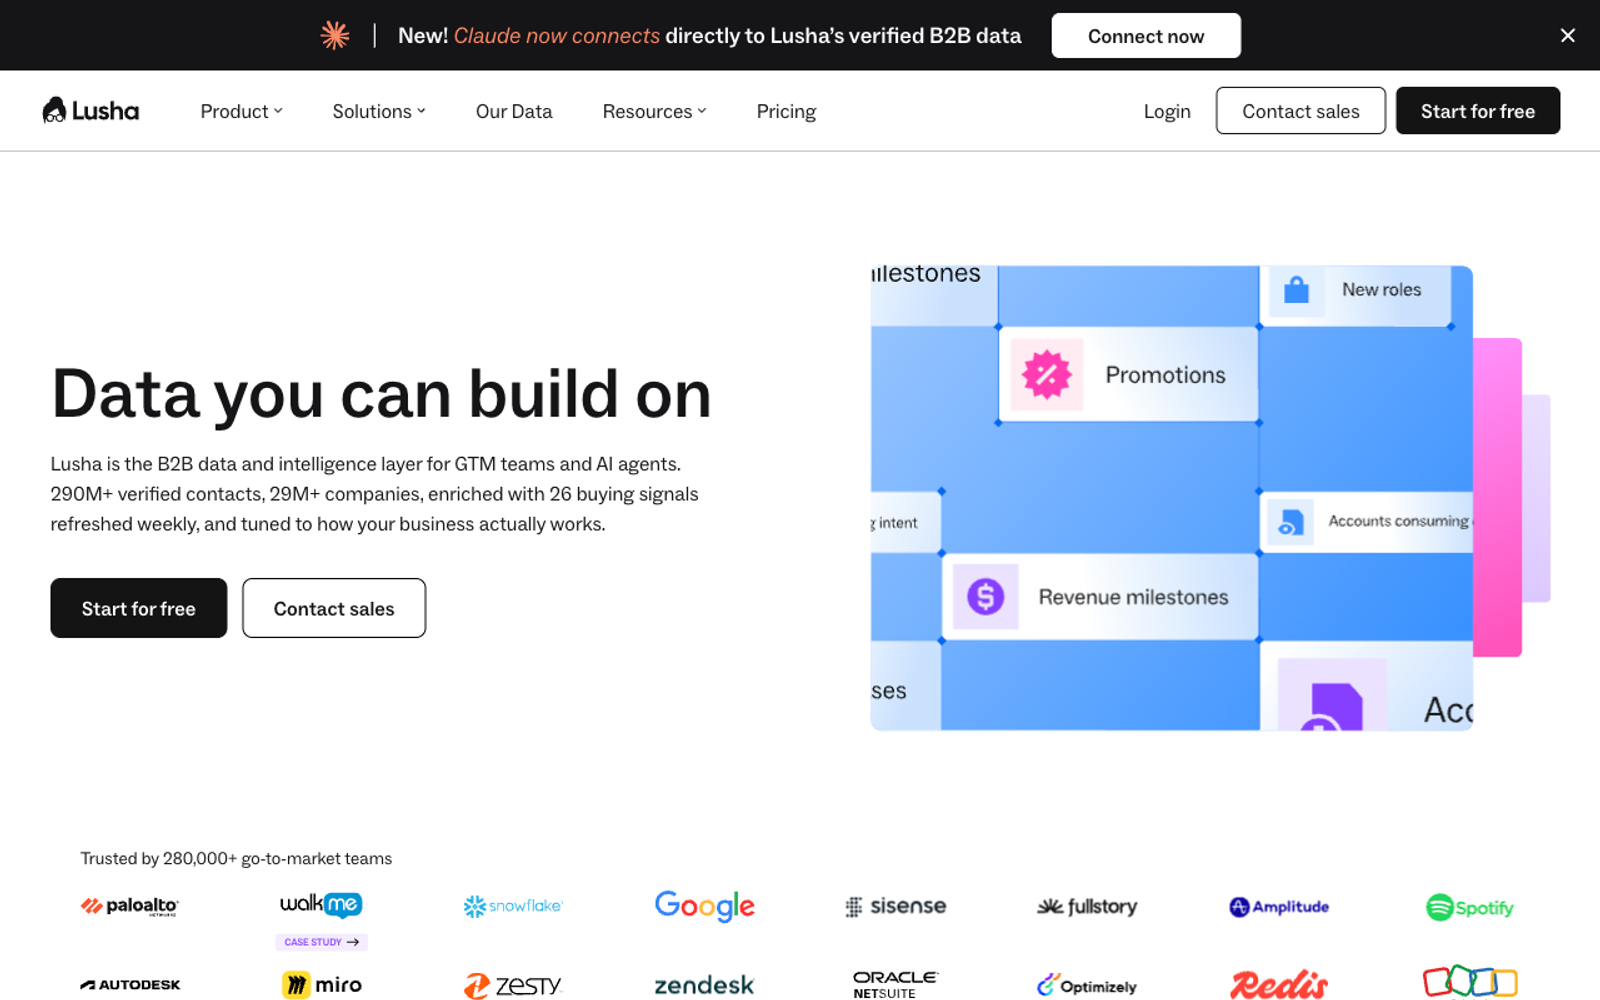The image size is (1600, 1000).
Task: Click the Snowflake logo
Action: [x=513, y=906]
